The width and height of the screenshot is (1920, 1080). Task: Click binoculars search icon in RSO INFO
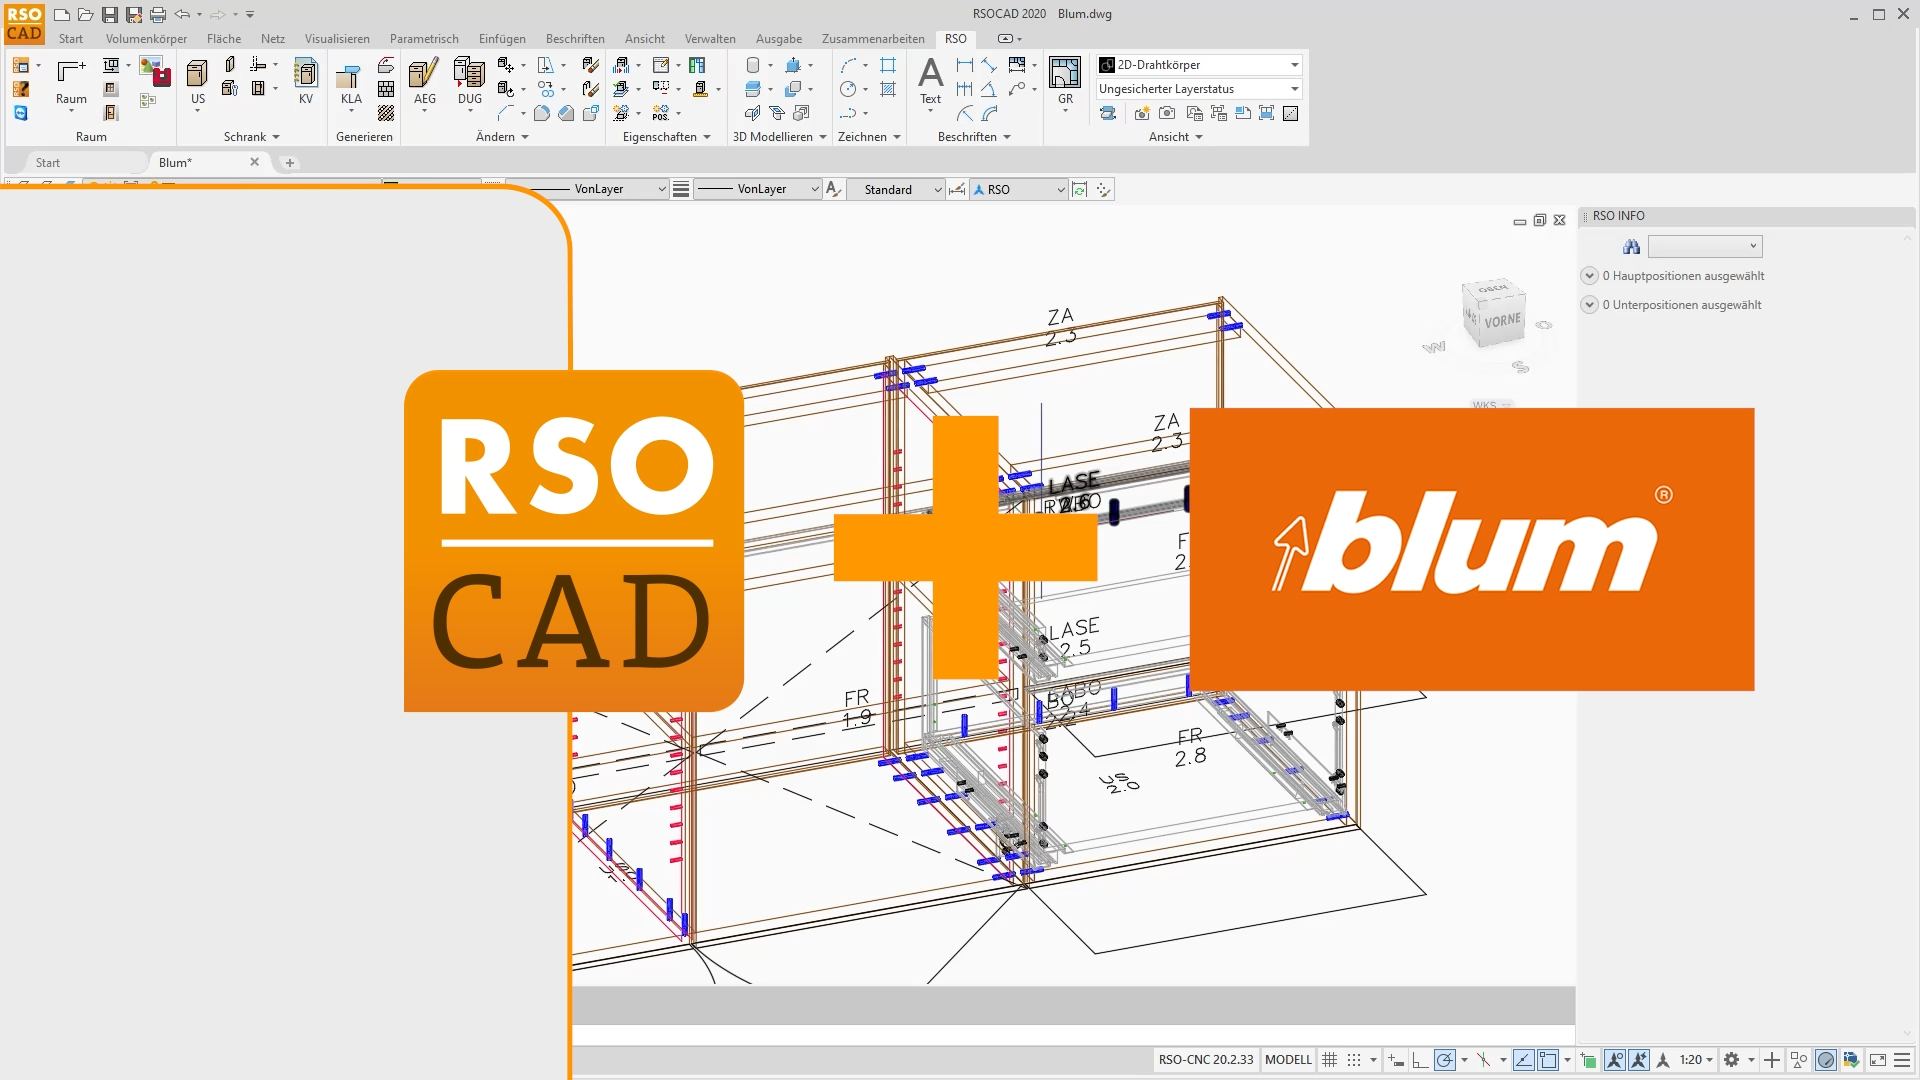point(1631,247)
